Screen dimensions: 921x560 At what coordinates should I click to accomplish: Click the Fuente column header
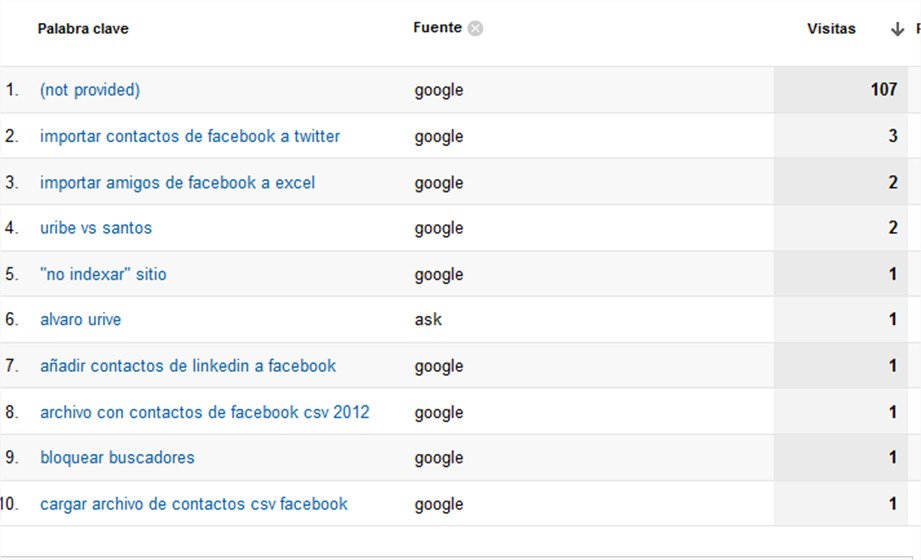tap(437, 28)
